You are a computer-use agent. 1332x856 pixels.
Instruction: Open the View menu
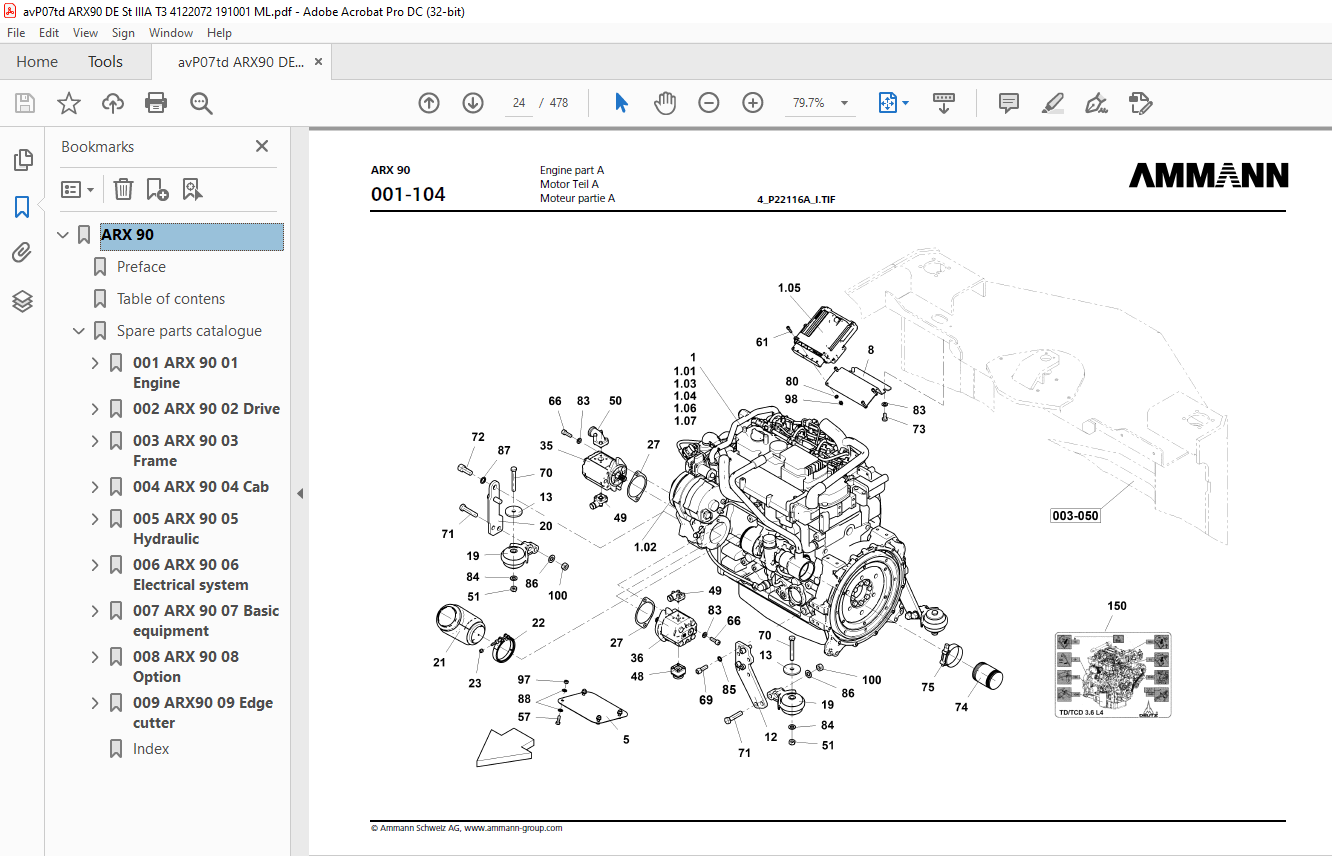85,33
